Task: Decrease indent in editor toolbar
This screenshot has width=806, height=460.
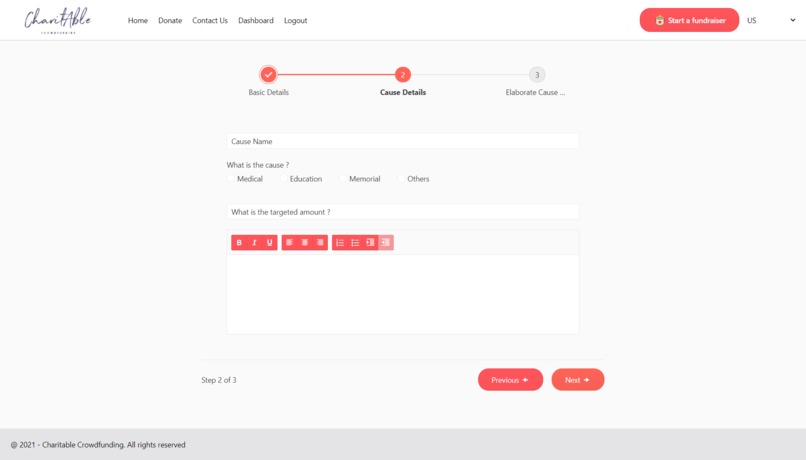Action: point(386,243)
